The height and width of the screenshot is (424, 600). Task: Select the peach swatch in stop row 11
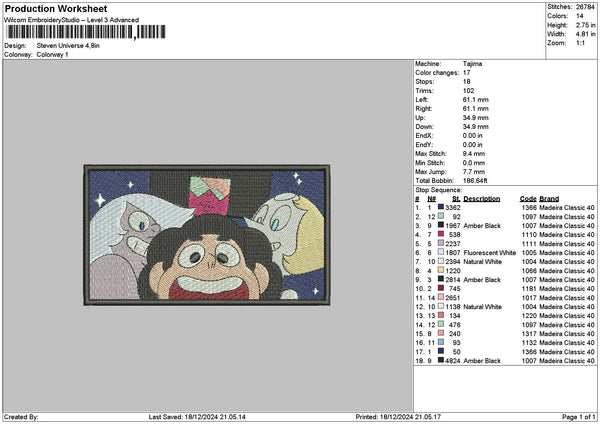click(x=441, y=297)
